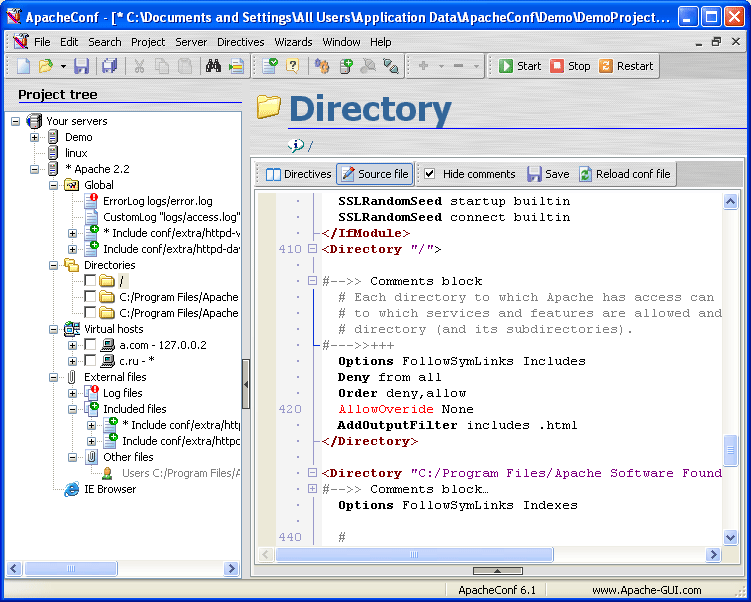
Task: Expand the Demo server node
Action: click(34, 137)
